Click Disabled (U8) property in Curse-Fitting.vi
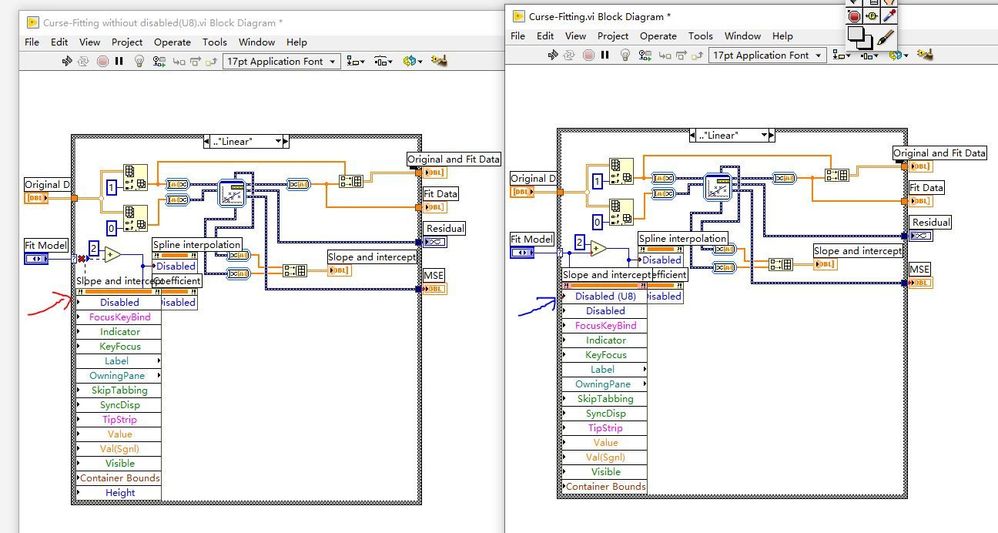The width and height of the screenshot is (998, 533). click(x=605, y=296)
